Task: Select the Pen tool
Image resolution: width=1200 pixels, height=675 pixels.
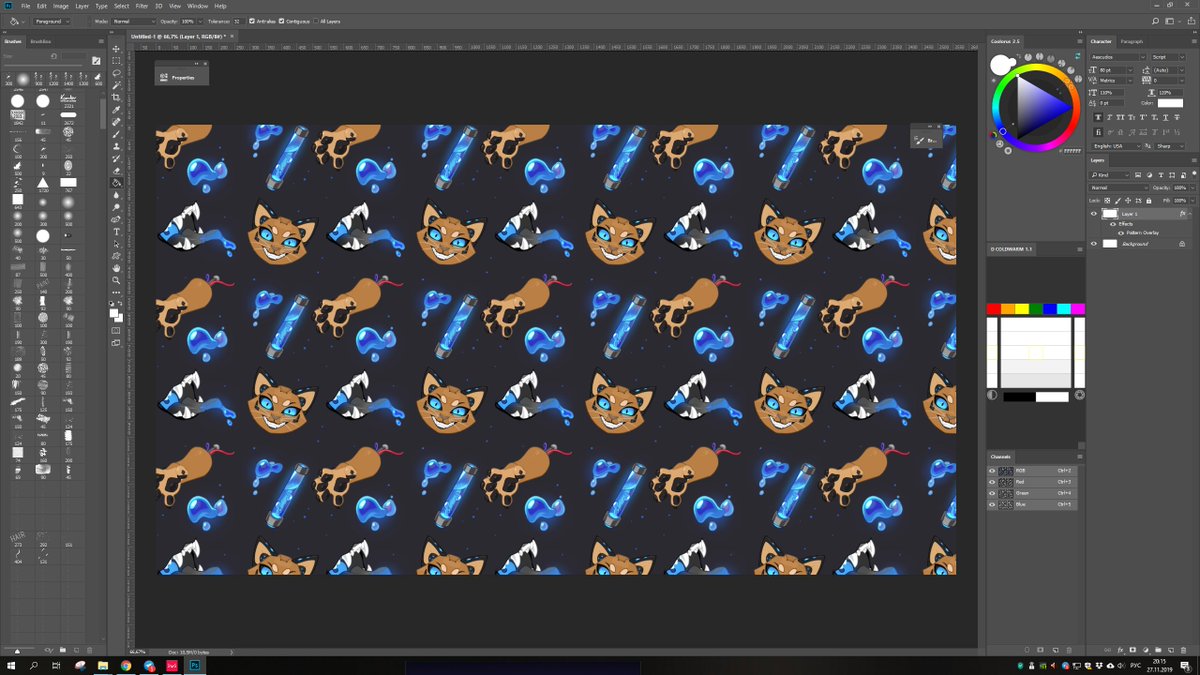Action: (x=116, y=220)
